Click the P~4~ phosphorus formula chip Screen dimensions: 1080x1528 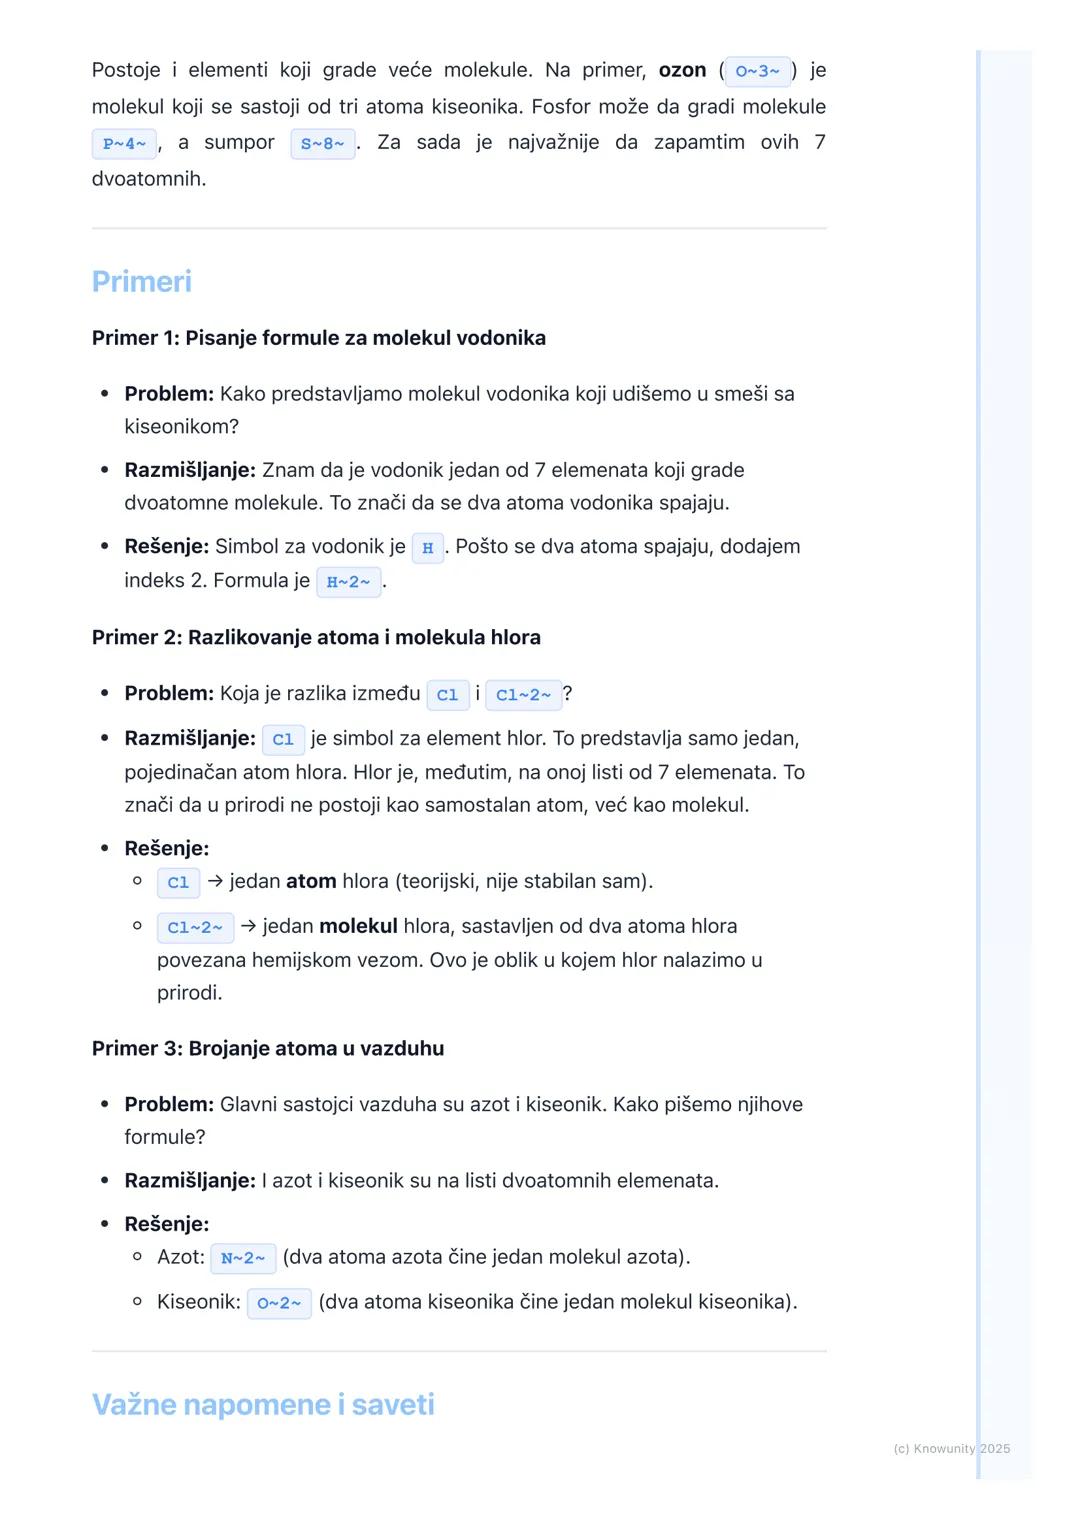tap(124, 144)
